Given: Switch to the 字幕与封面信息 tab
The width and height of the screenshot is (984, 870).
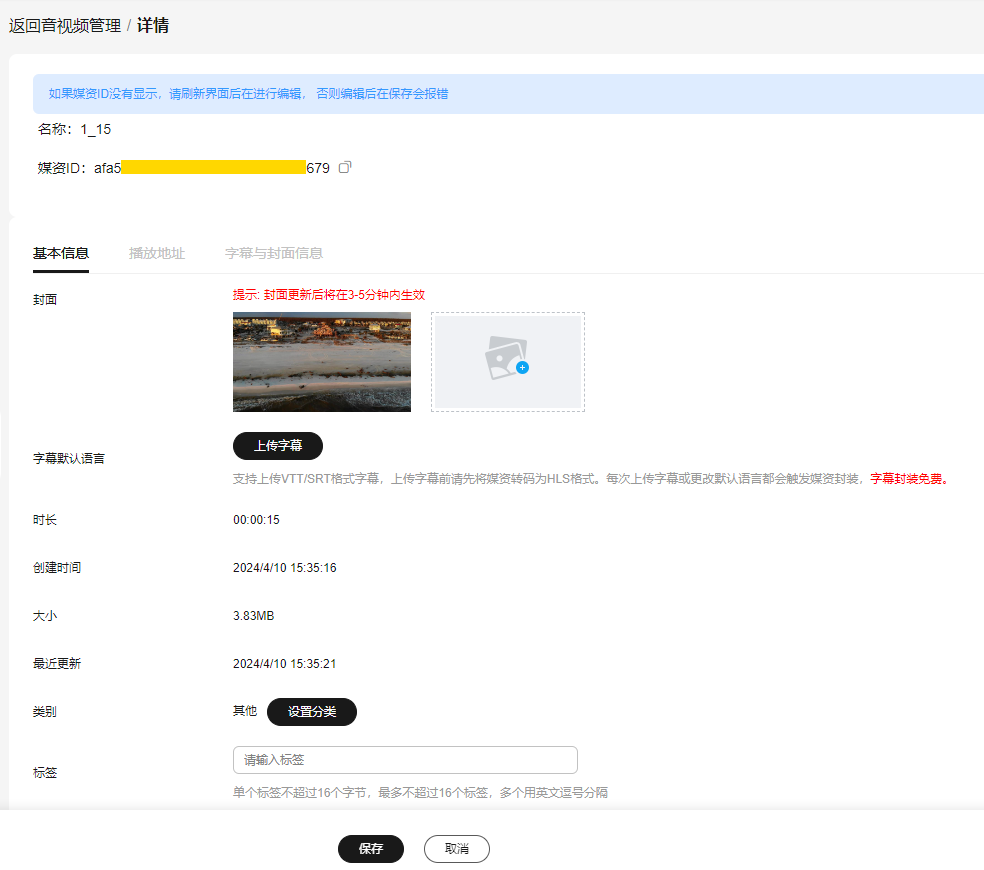Looking at the screenshot, I should (x=274, y=253).
